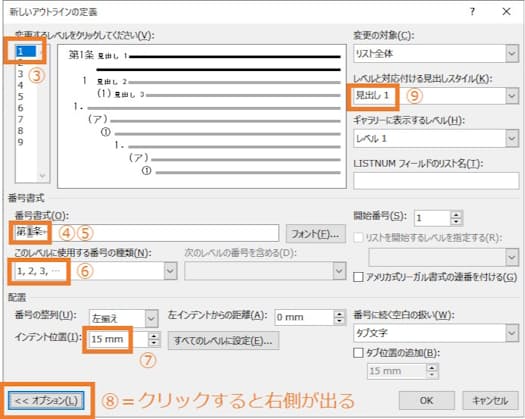
Task: Decrease tab position with down spinner
Action: (432, 375)
